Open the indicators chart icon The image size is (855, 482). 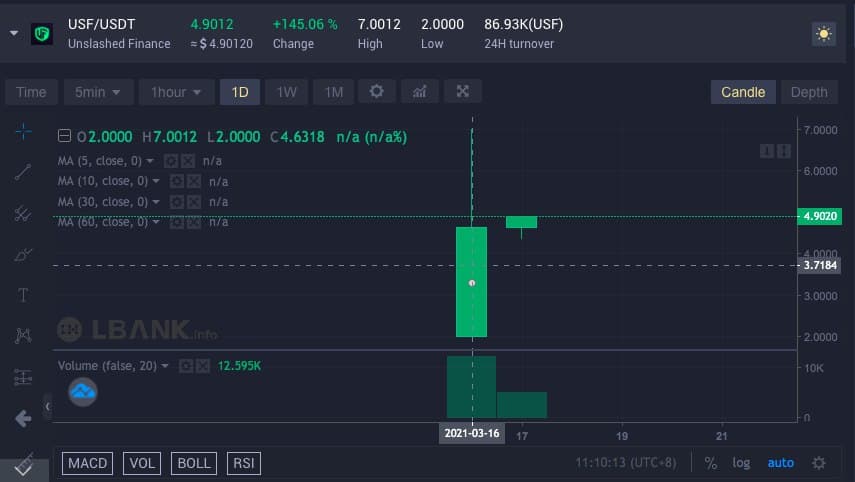click(420, 92)
